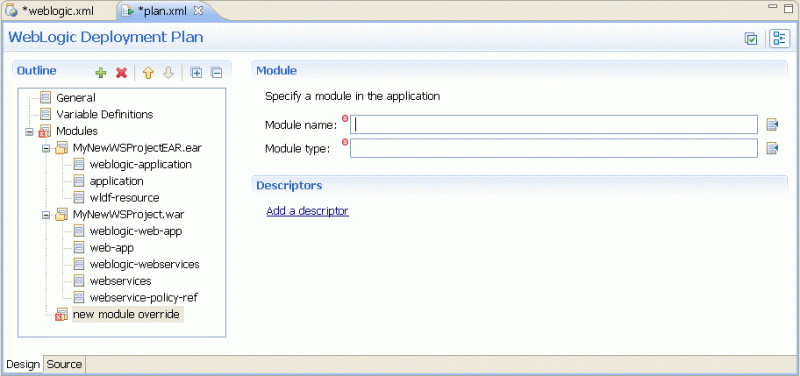Switch to the weblogic.xml tab
Image resolution: width=800 pixels, height=376 pixels.
click(x=57, y=11)
